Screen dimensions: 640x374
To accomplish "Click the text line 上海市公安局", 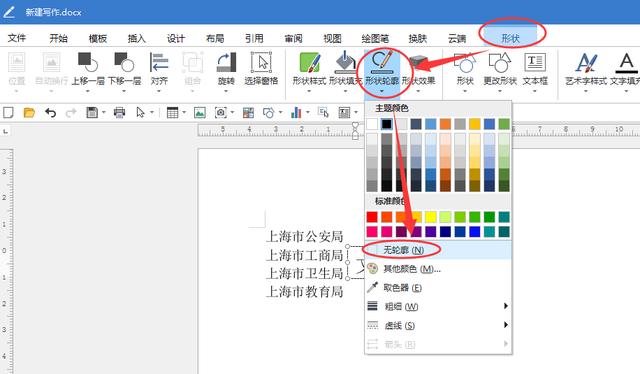I will 304,236.
